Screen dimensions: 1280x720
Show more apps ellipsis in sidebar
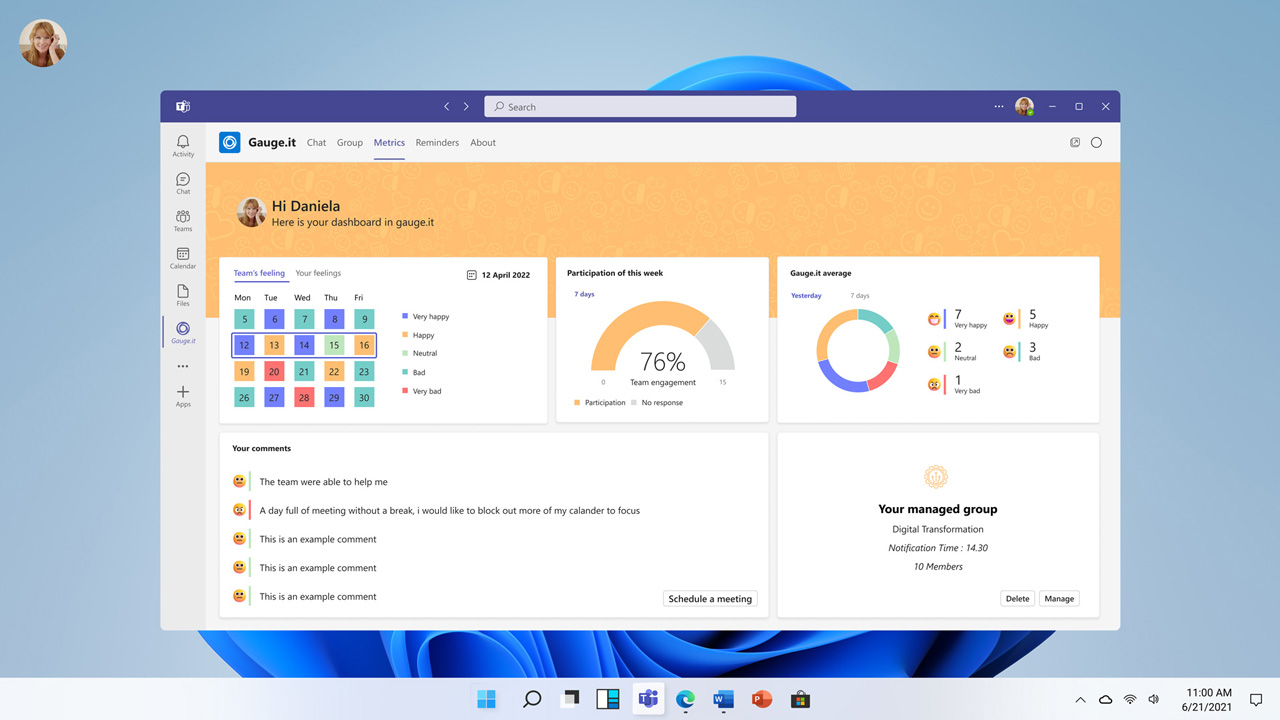click(183, 366)
